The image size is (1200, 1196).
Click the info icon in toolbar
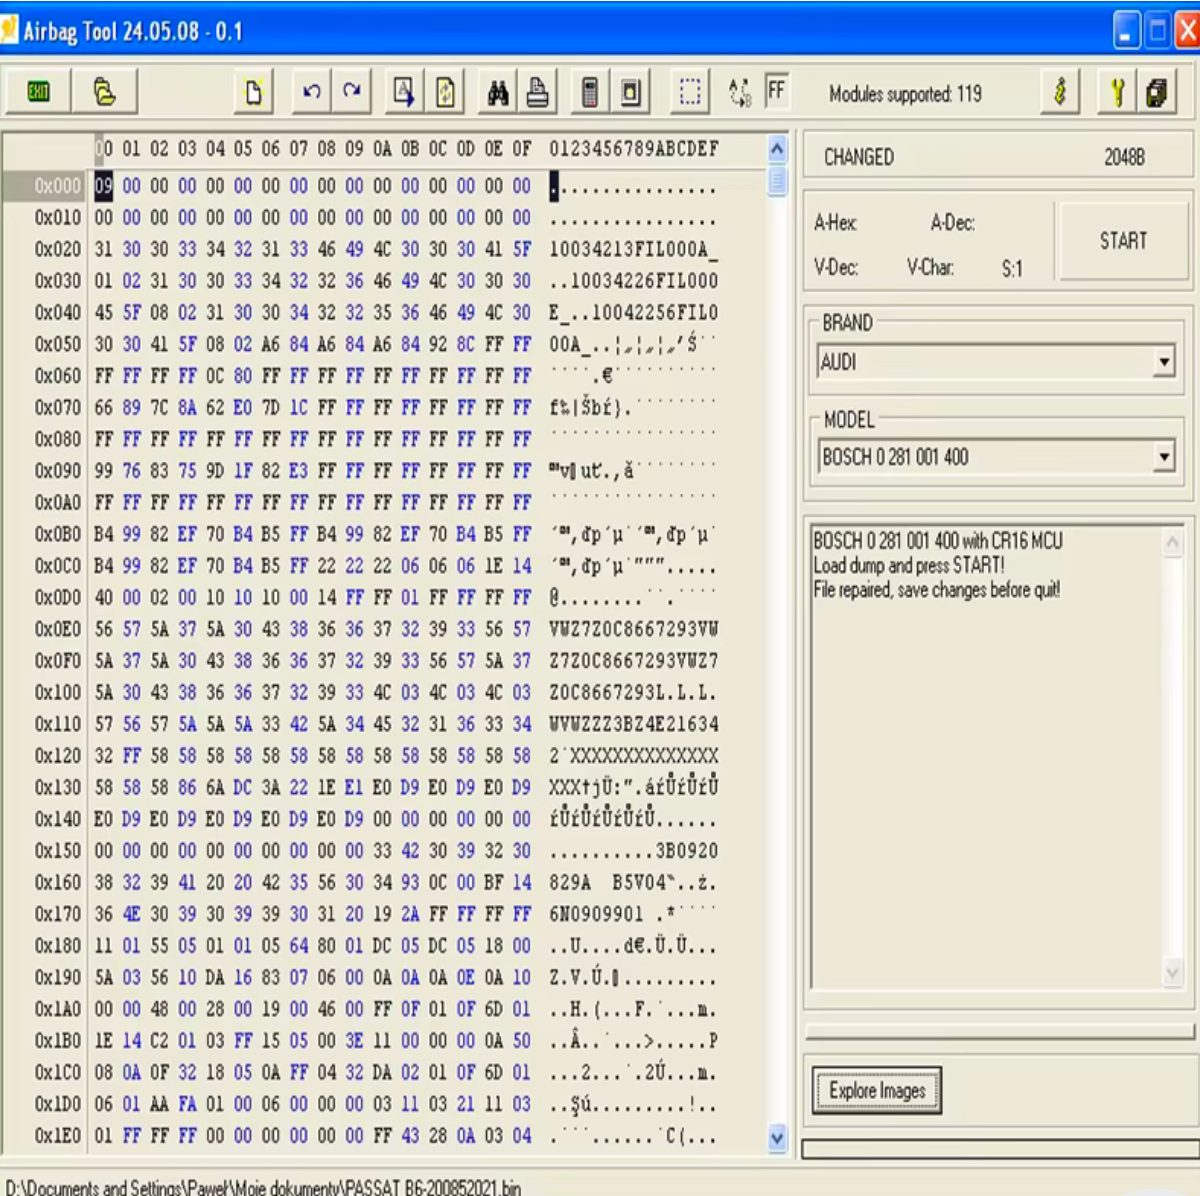[x=1060, y=93]
